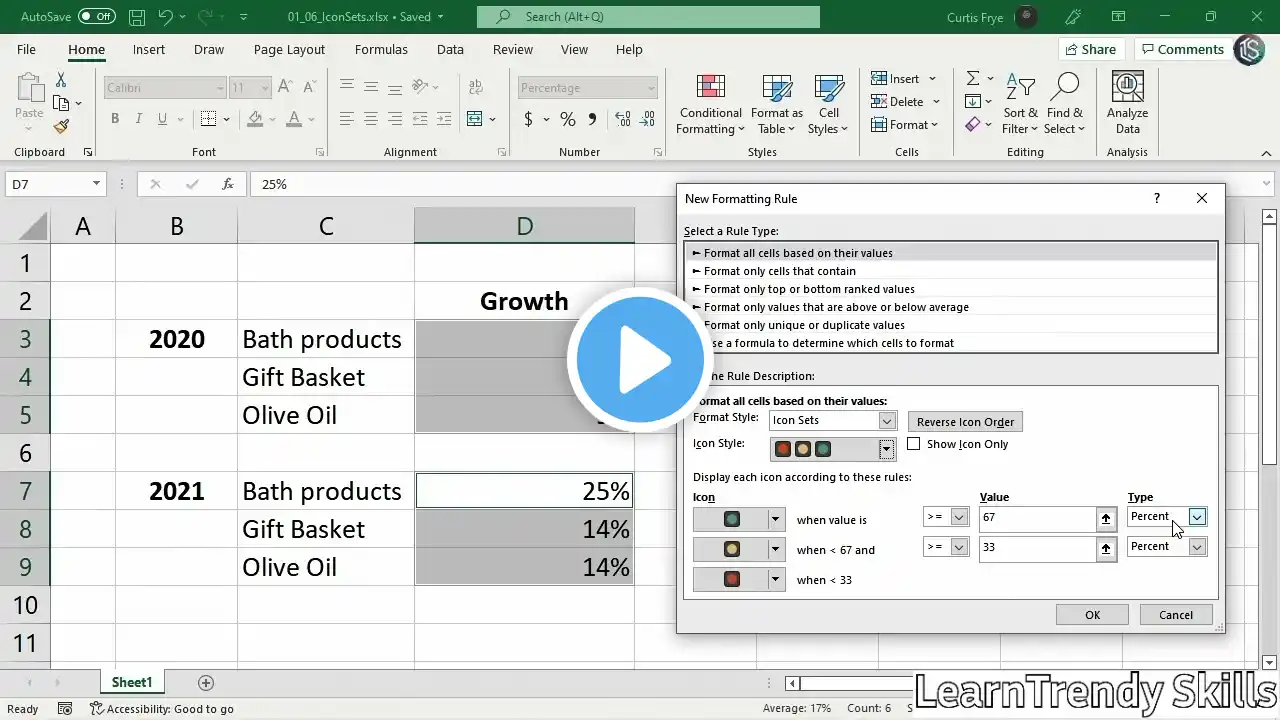Image resolution: width=1280 pixels, height=720 pixels.
Task: Open the Font Color swatch dropdown
Action: point(311,119)
